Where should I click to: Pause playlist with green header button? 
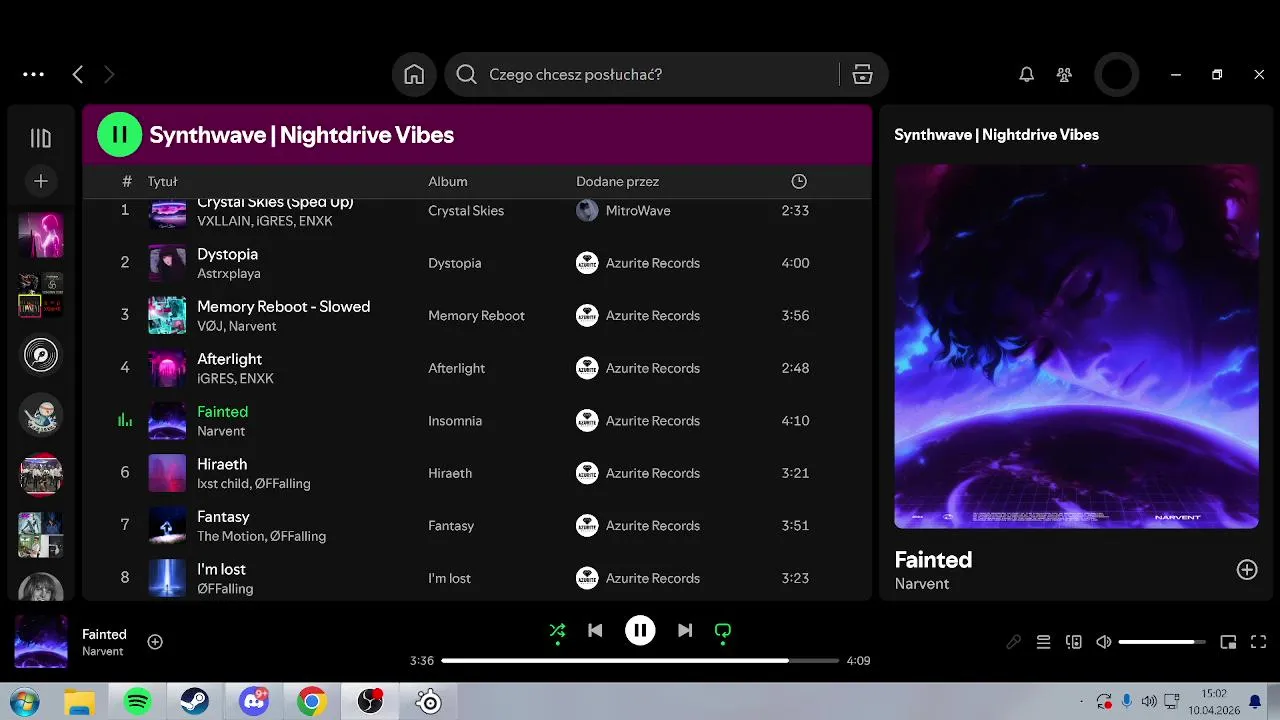[x=119, y=134]
